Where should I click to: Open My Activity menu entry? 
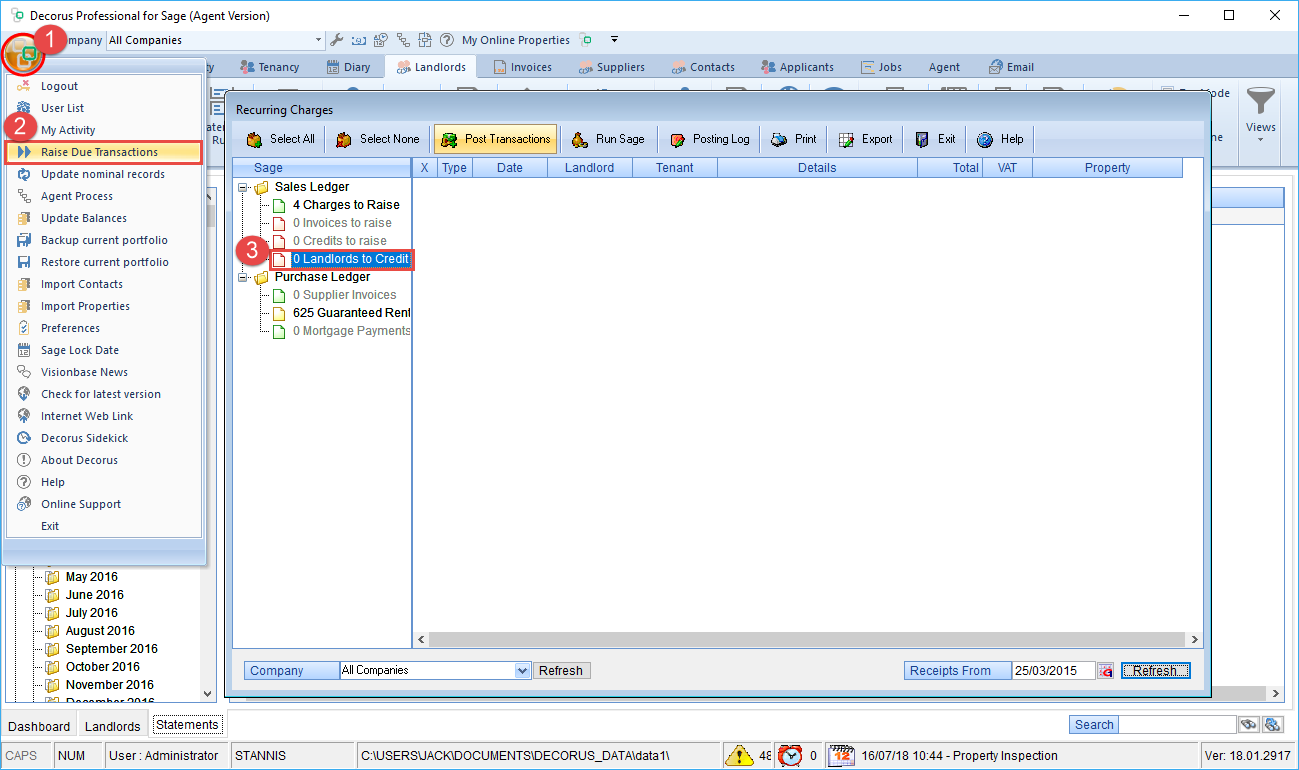(105, 130)
